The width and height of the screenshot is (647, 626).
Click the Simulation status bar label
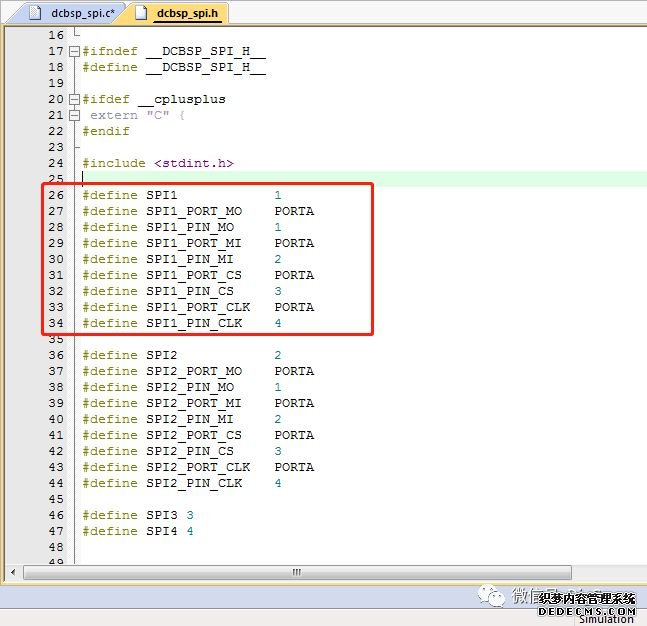click(x=606, y=619)
